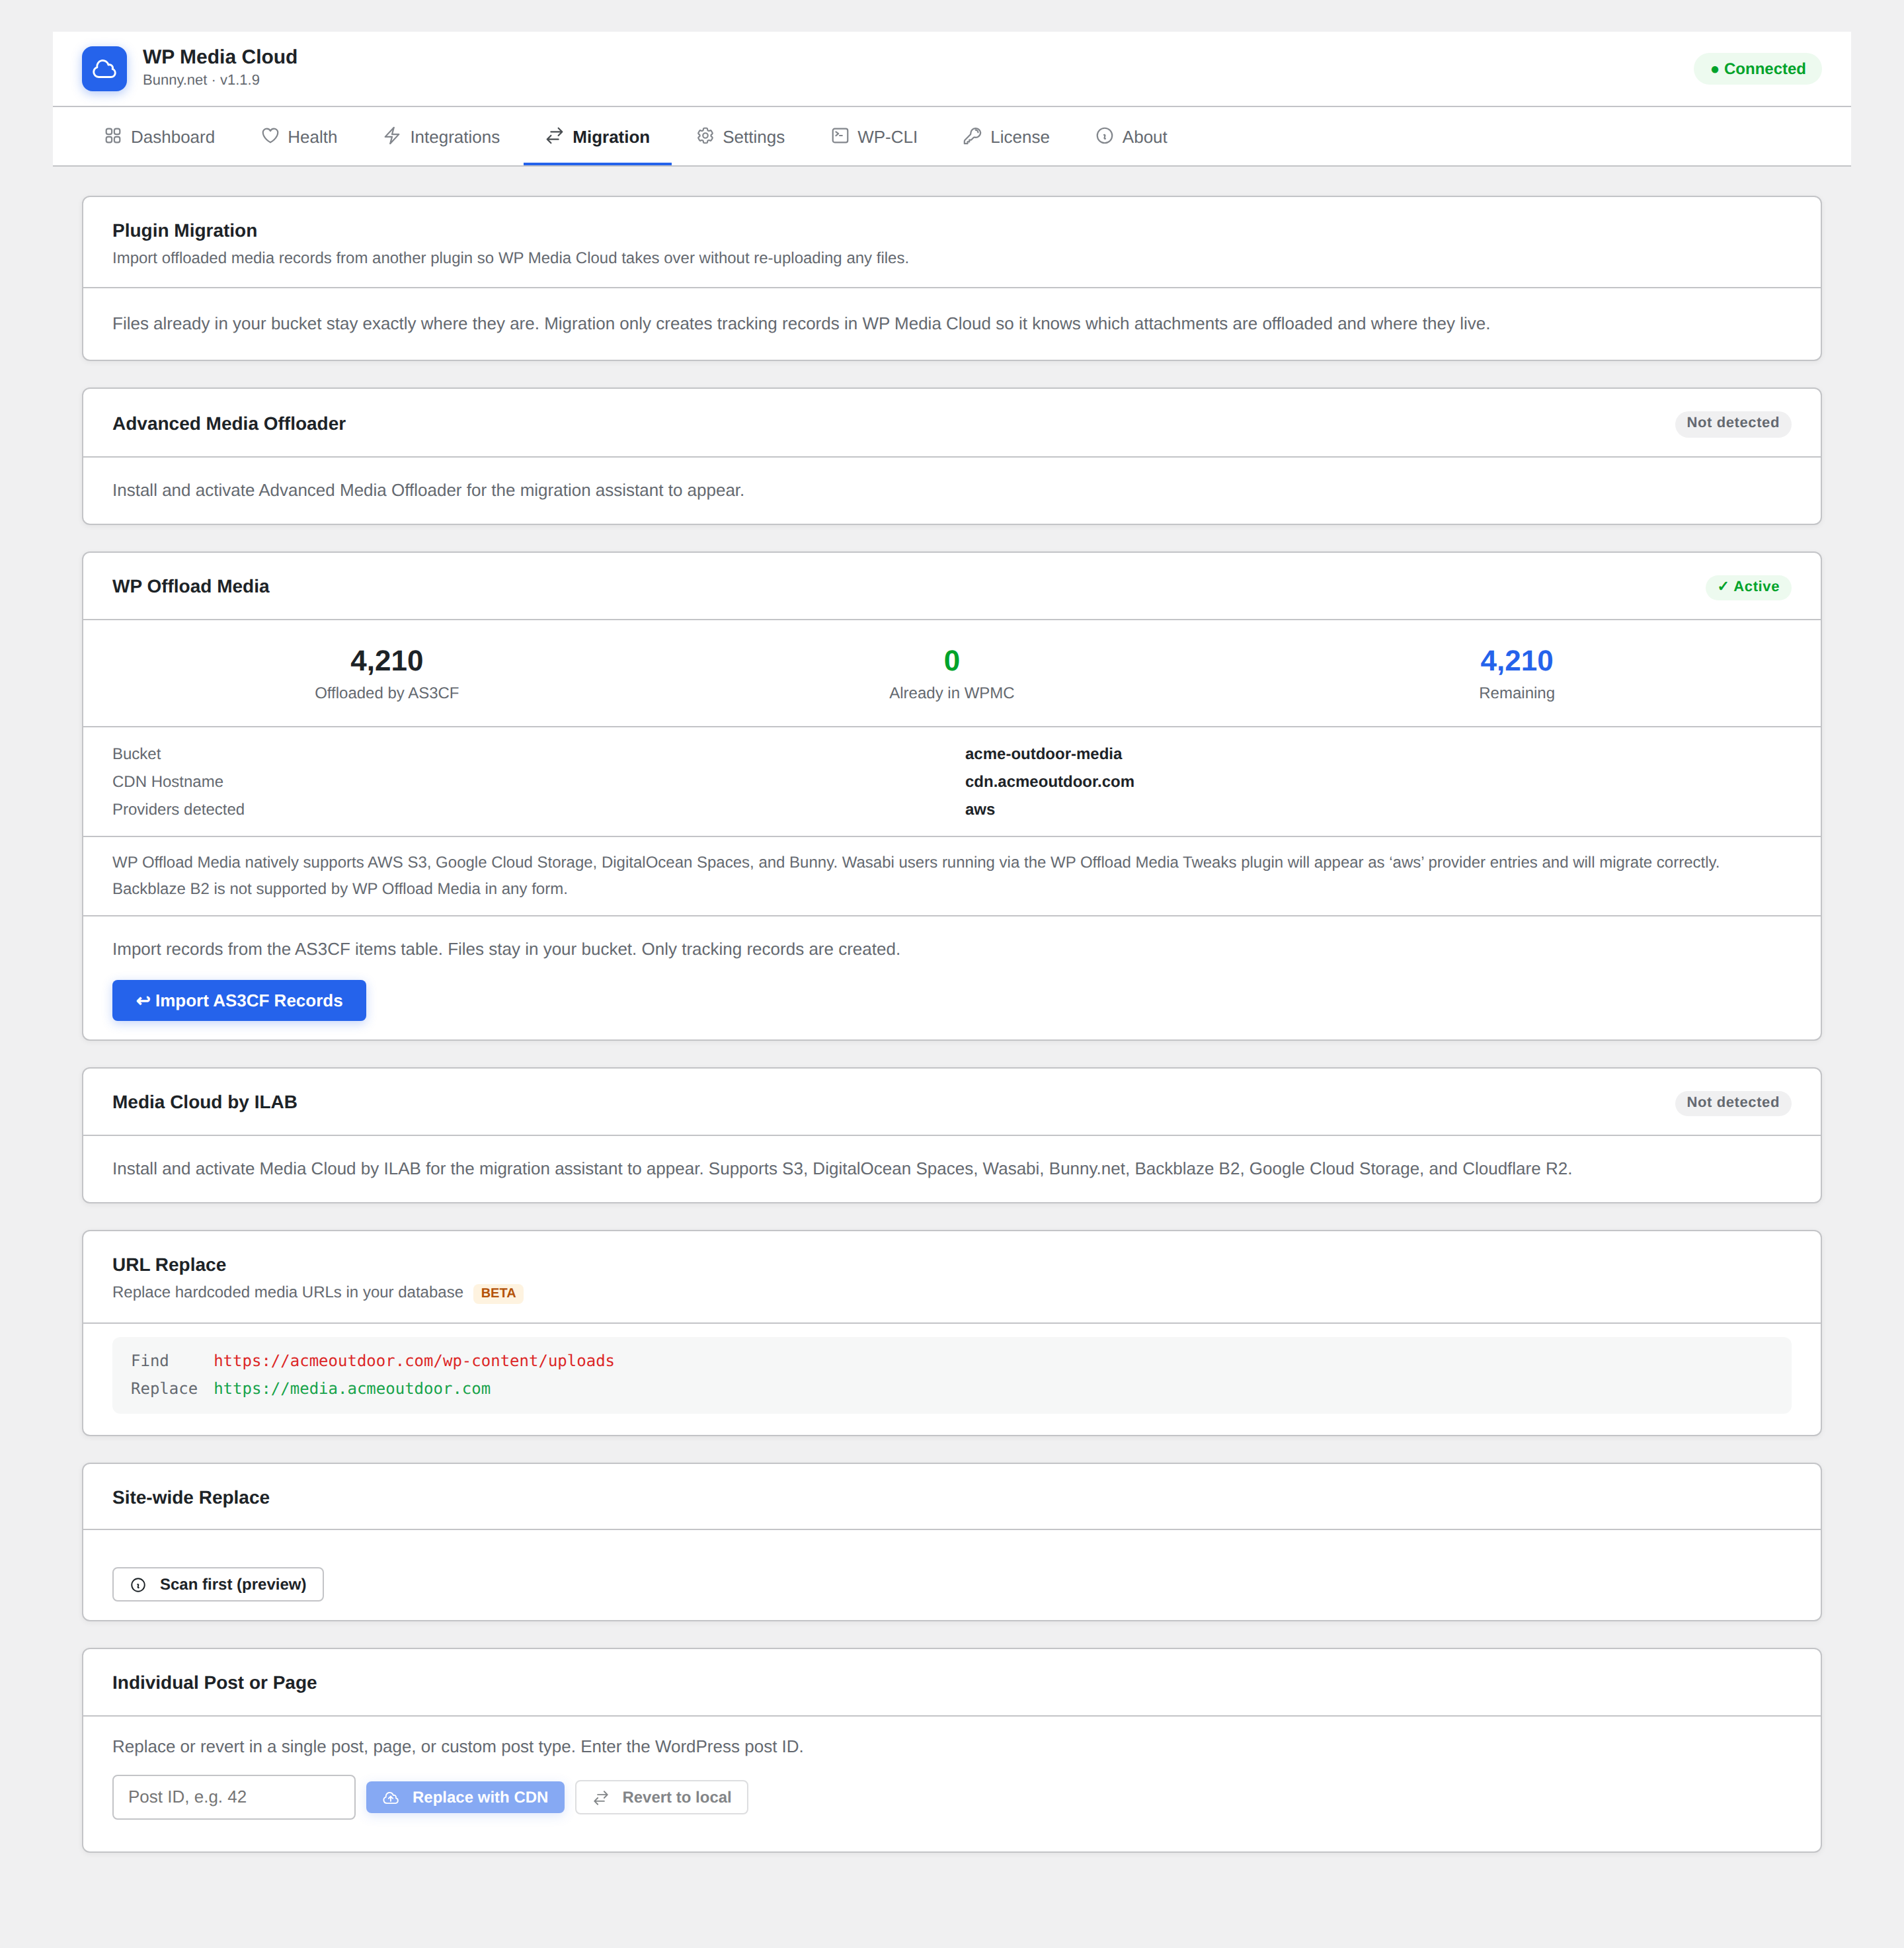Click the info icon in Scan first
1904x1948 pixels.
click(x=138, y=1585)
